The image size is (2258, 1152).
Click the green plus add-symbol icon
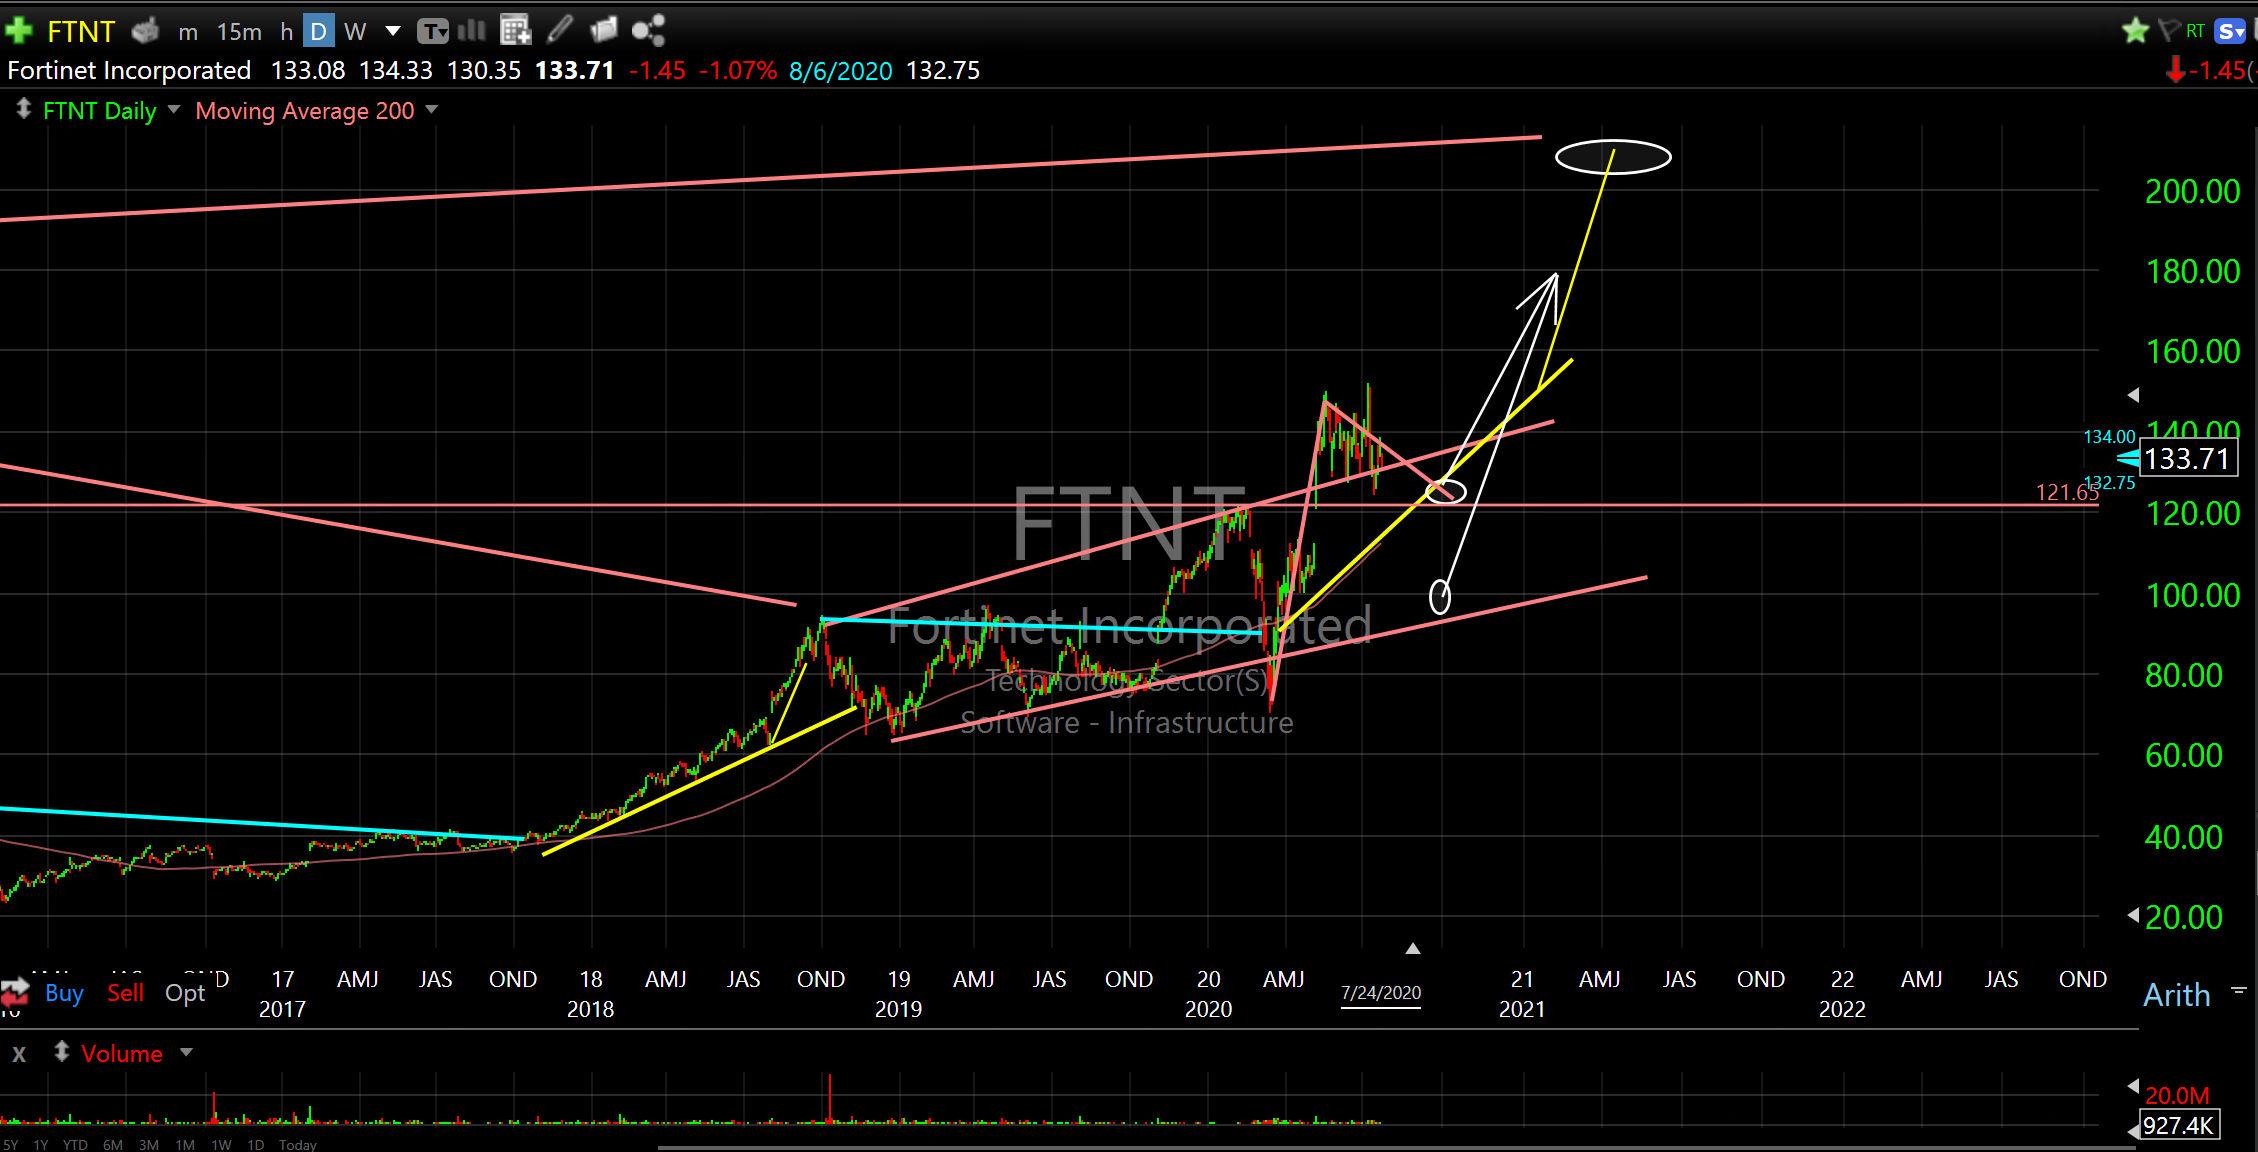pos(18,31)
